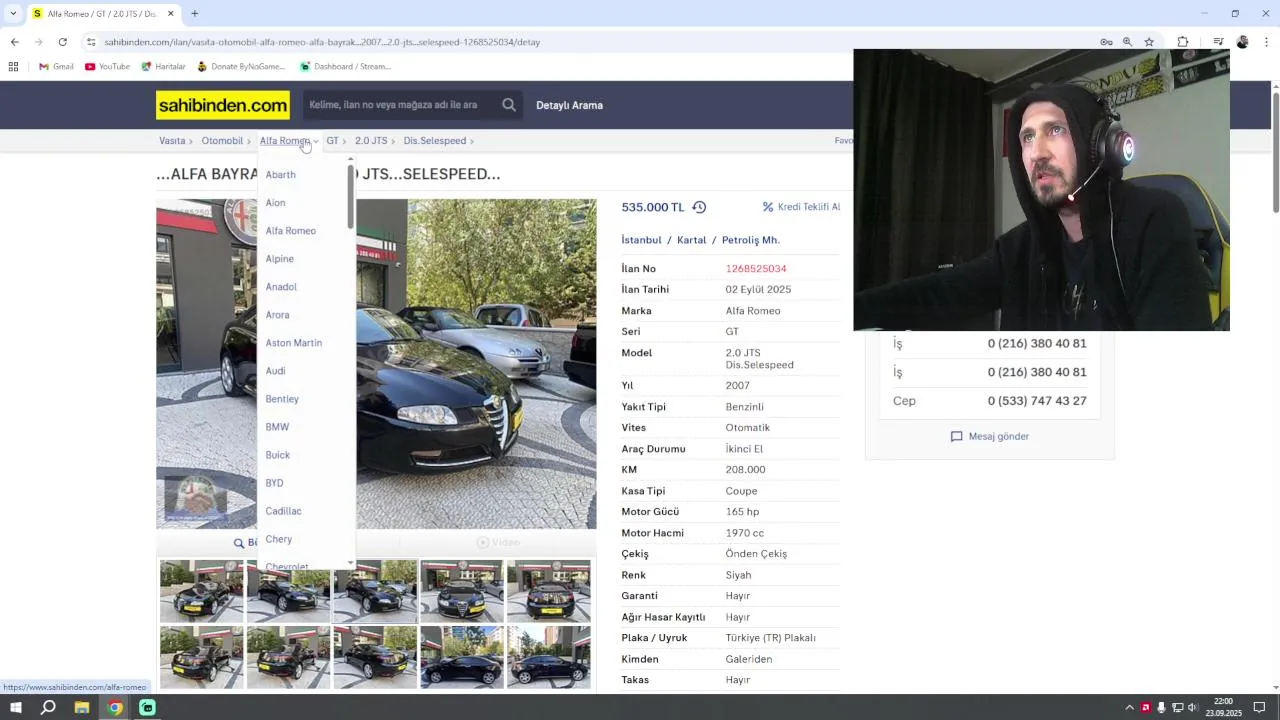The image size is (1280, 720).
Task: Expand the 2.0 JTS breadcrumb dropdown
Action: [x=393, y=141]
